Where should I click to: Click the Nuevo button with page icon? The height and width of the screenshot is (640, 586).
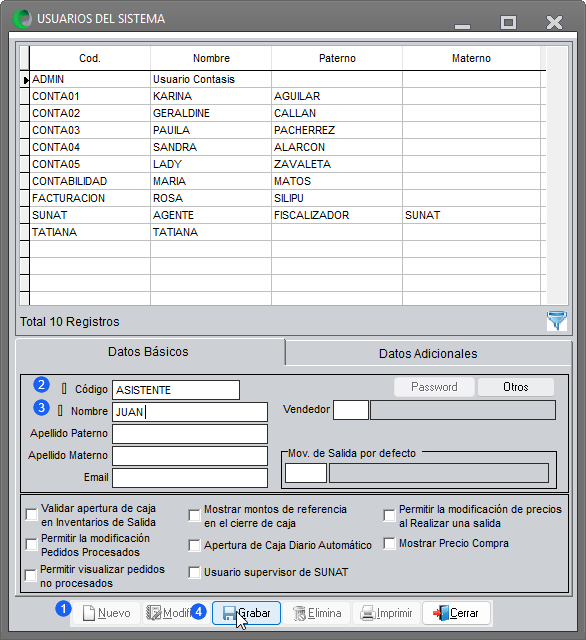(x=106, y=613)
